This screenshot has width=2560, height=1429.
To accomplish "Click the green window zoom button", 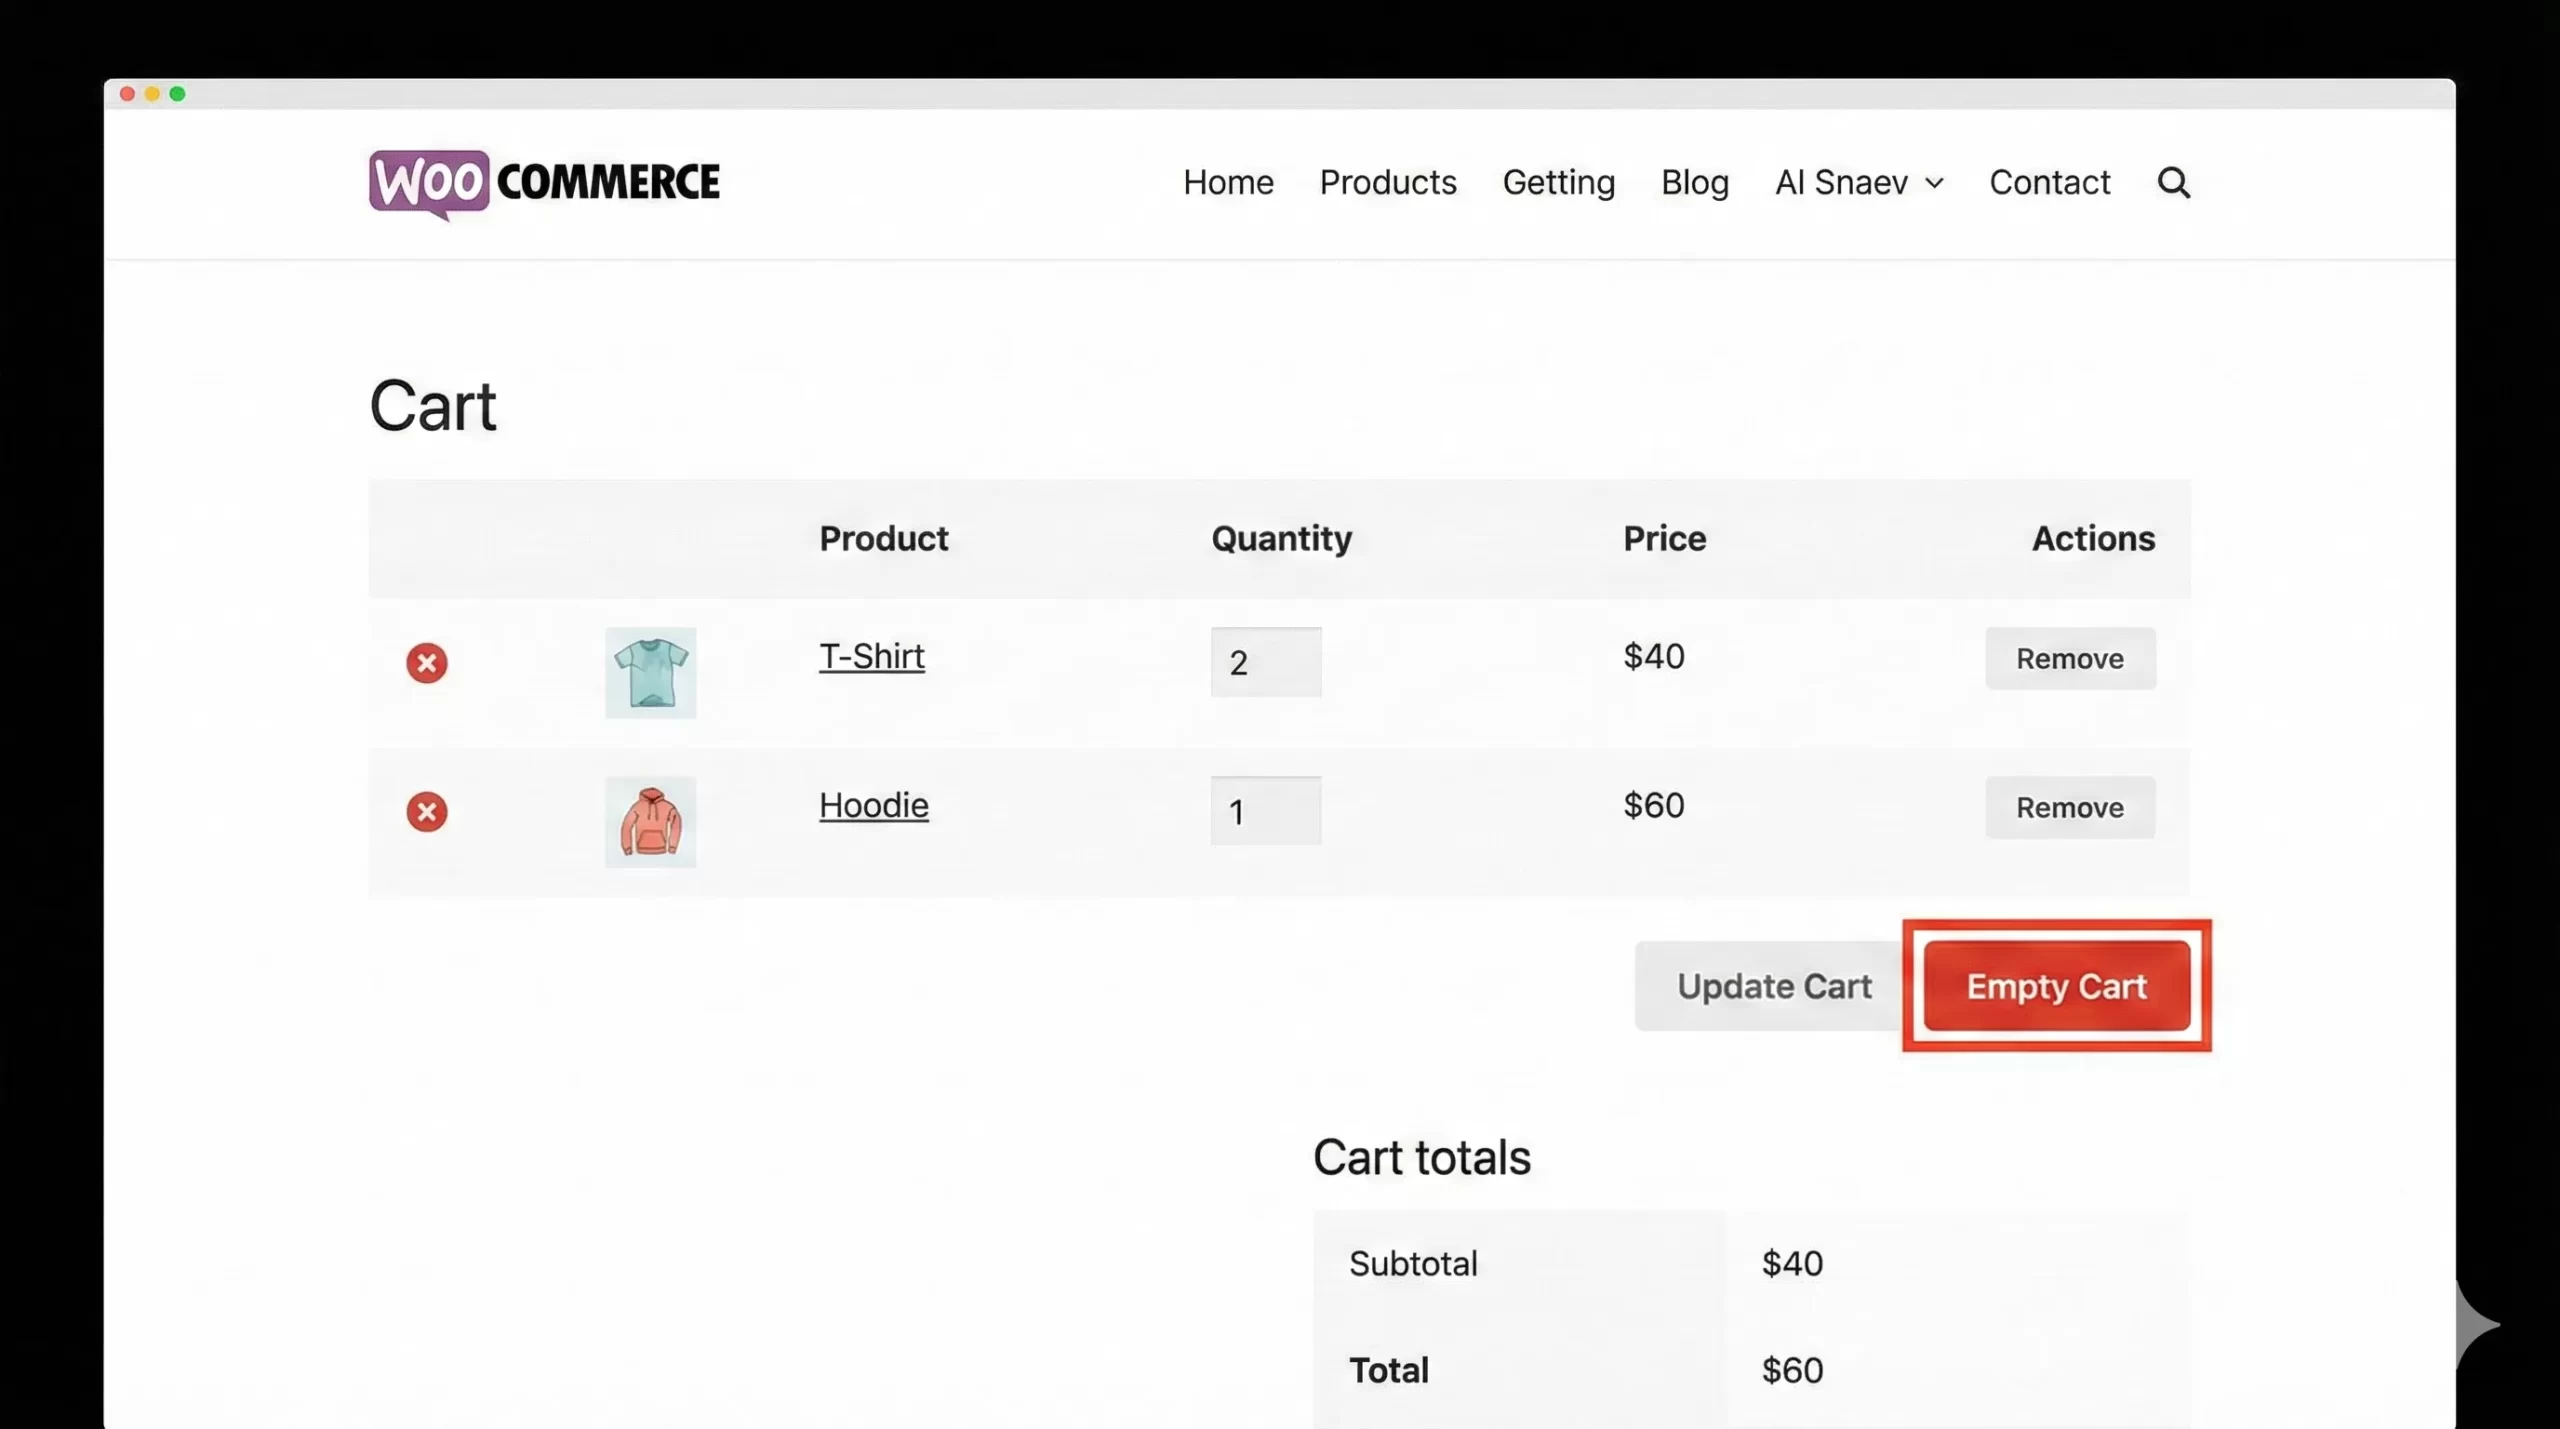I will [177, 94].
